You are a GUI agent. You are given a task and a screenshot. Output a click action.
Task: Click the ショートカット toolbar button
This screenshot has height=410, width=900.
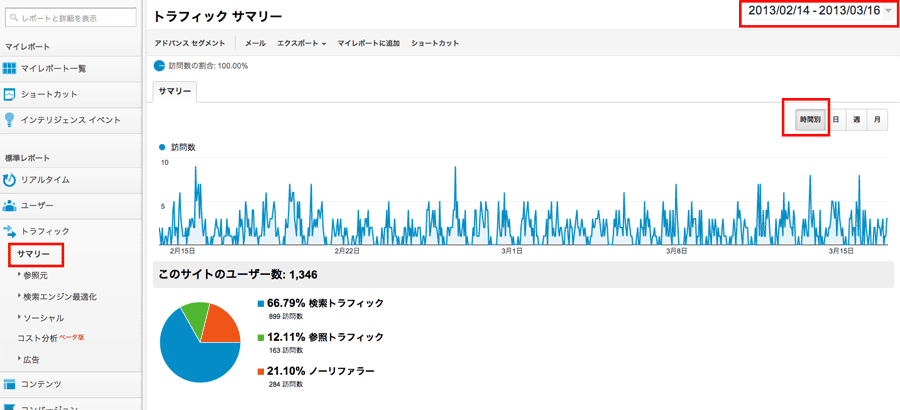click(x=435, y=43)
